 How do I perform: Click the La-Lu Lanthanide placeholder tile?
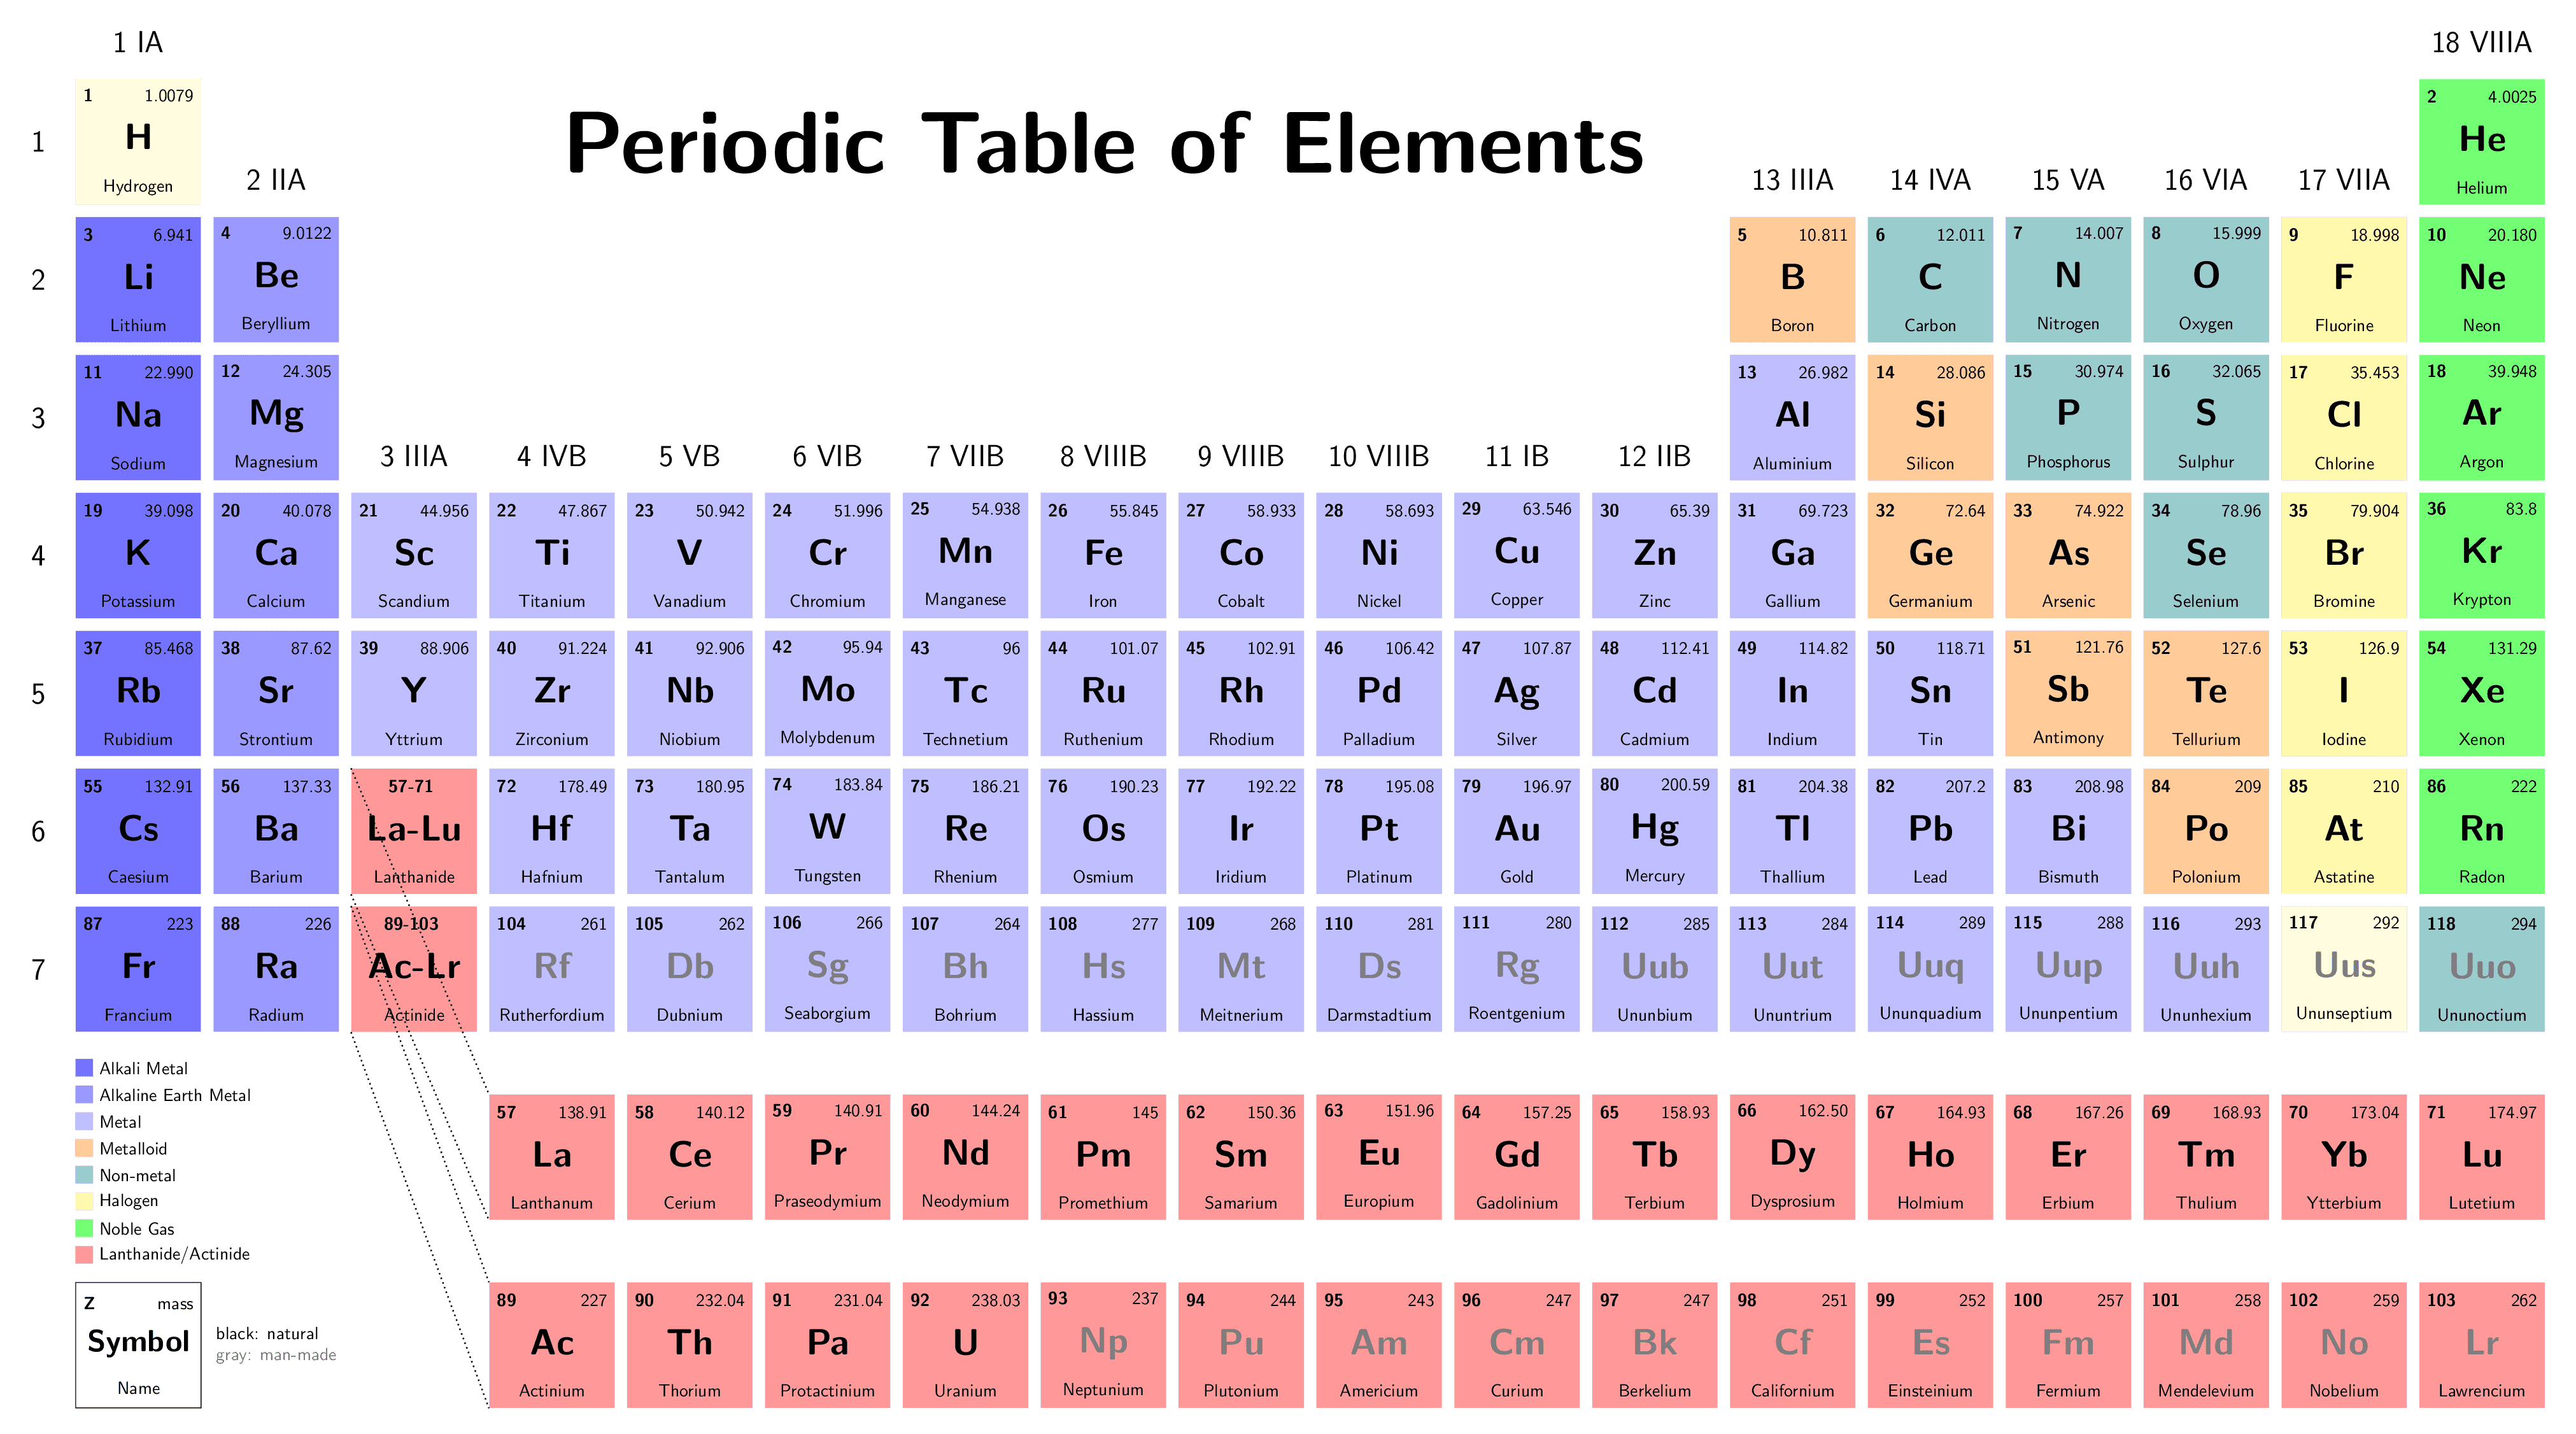point(414,831)
